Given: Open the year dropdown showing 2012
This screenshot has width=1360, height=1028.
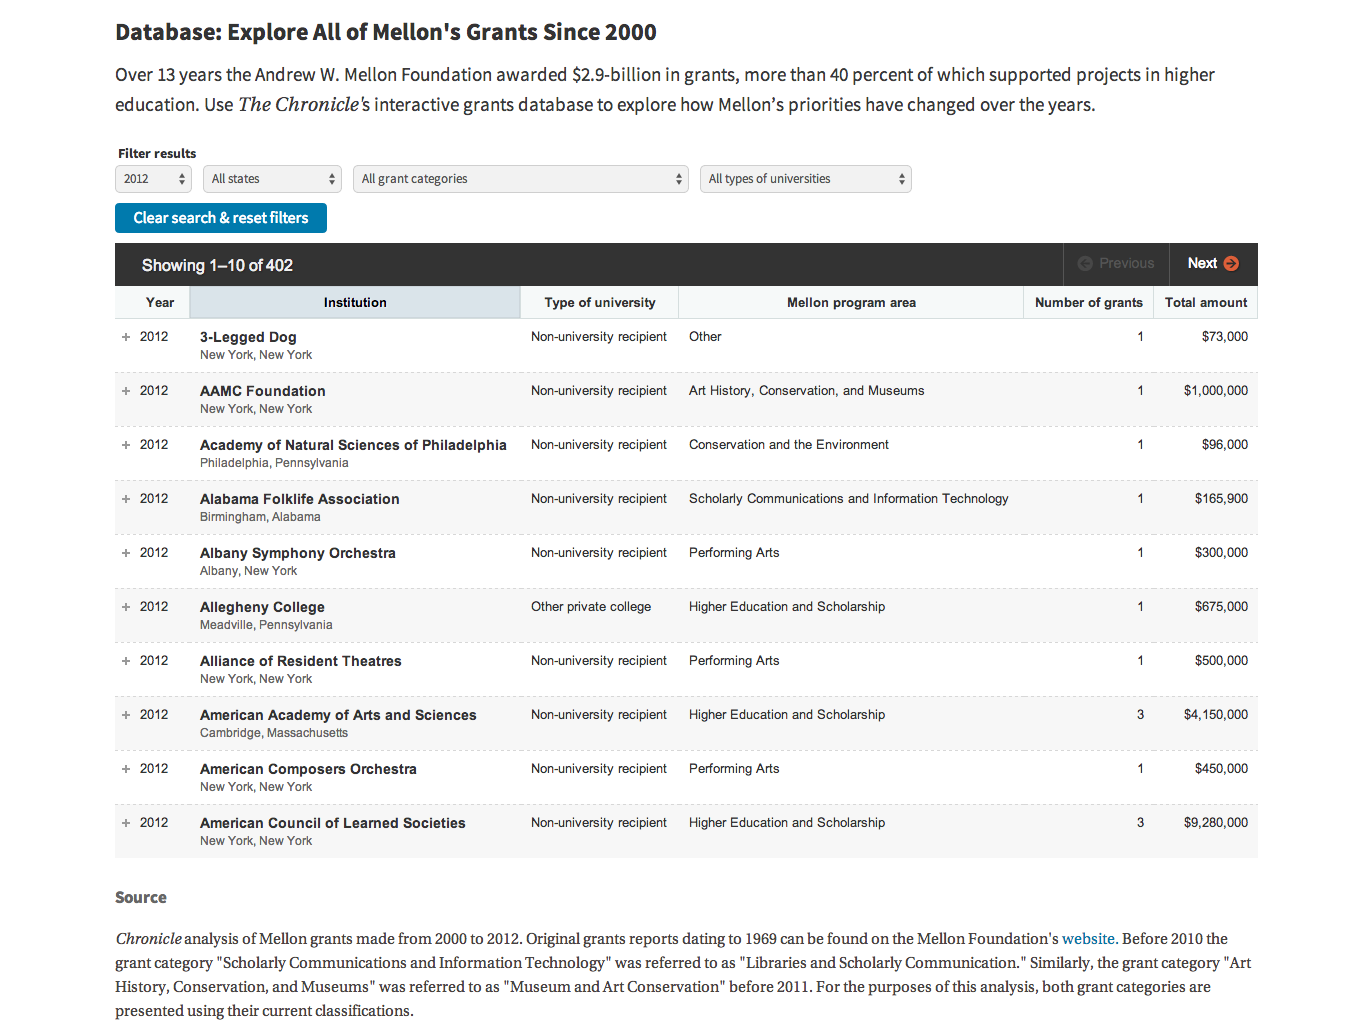Looking at the screenshot, I should coord(153,179).
